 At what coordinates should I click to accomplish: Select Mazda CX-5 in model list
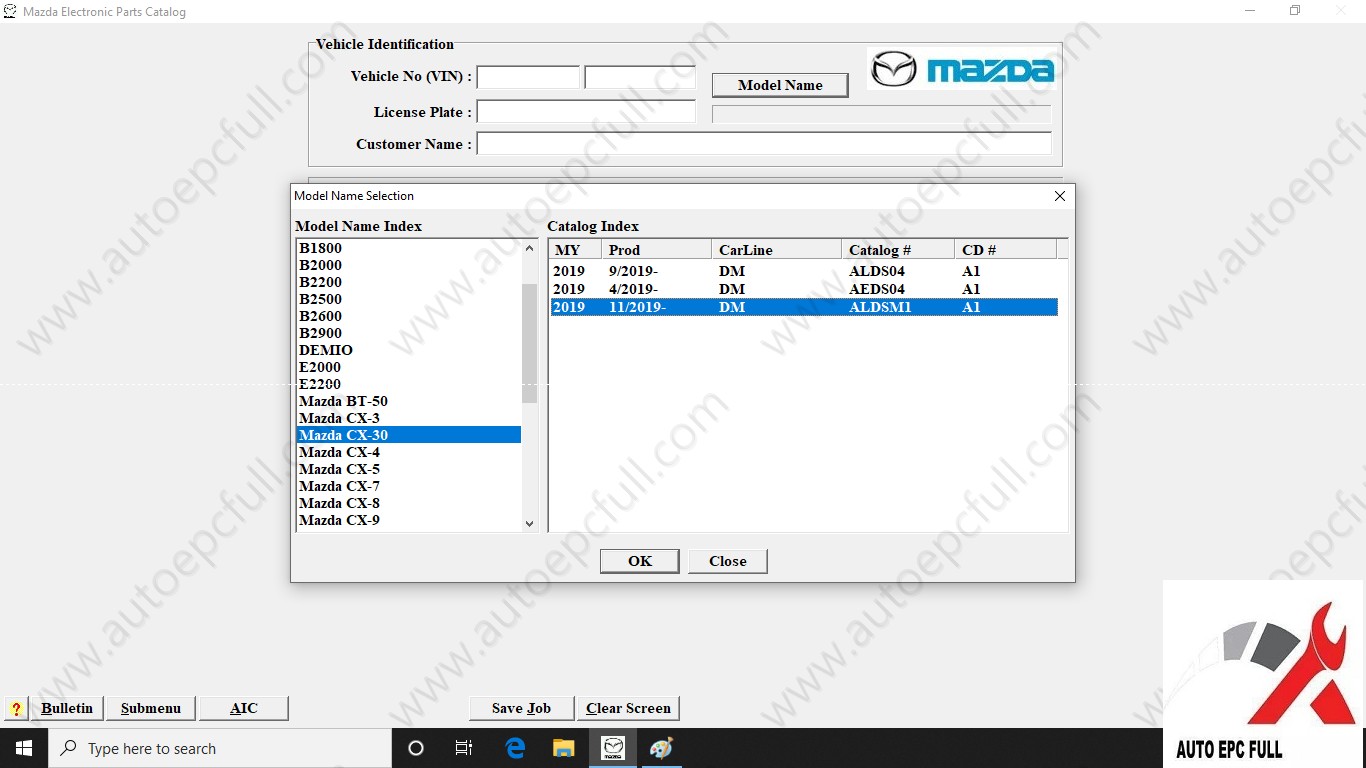click(409, 469)
